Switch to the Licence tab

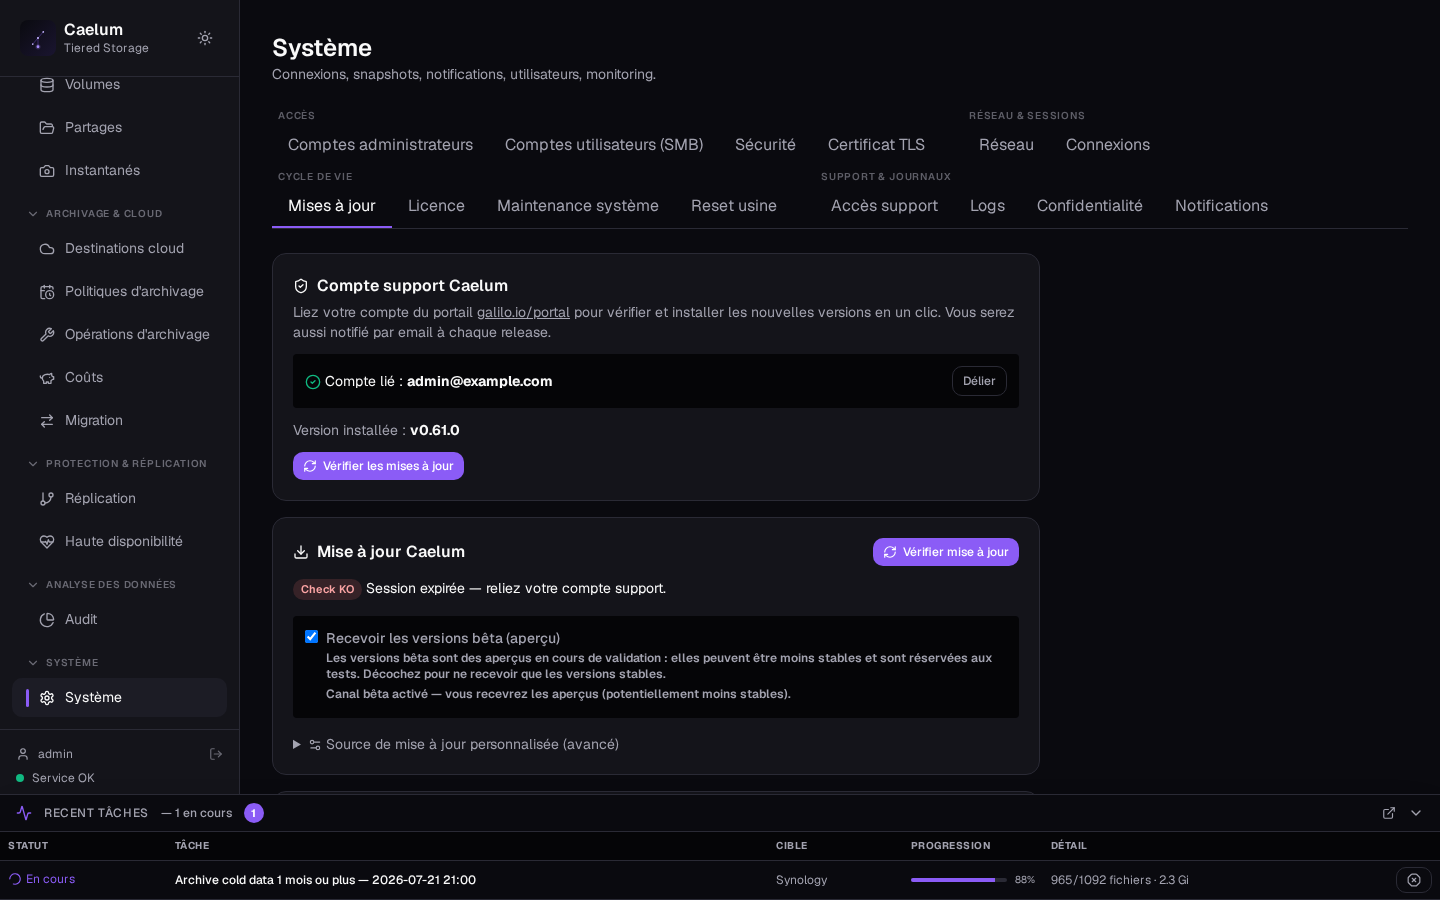pyautogui.click(x=436, y=206)
